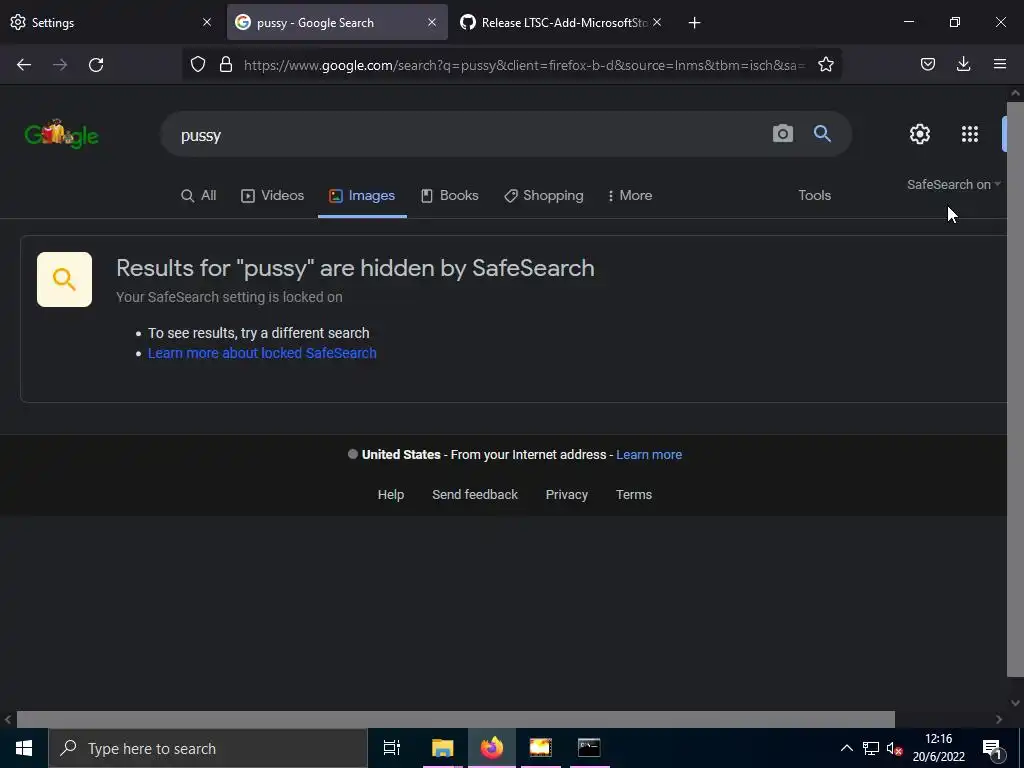The width and height of the screenshot is (1024, 768).
Task: Open Learn more about locked SafeSearch link
Action: [x=262, y=353]
